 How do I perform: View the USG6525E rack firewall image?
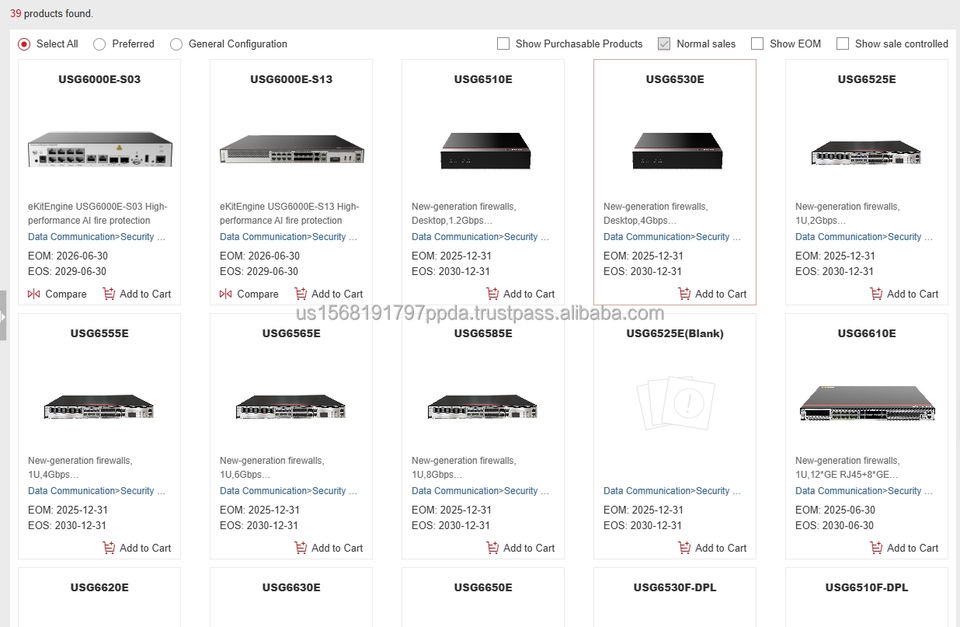pos(866,152)
